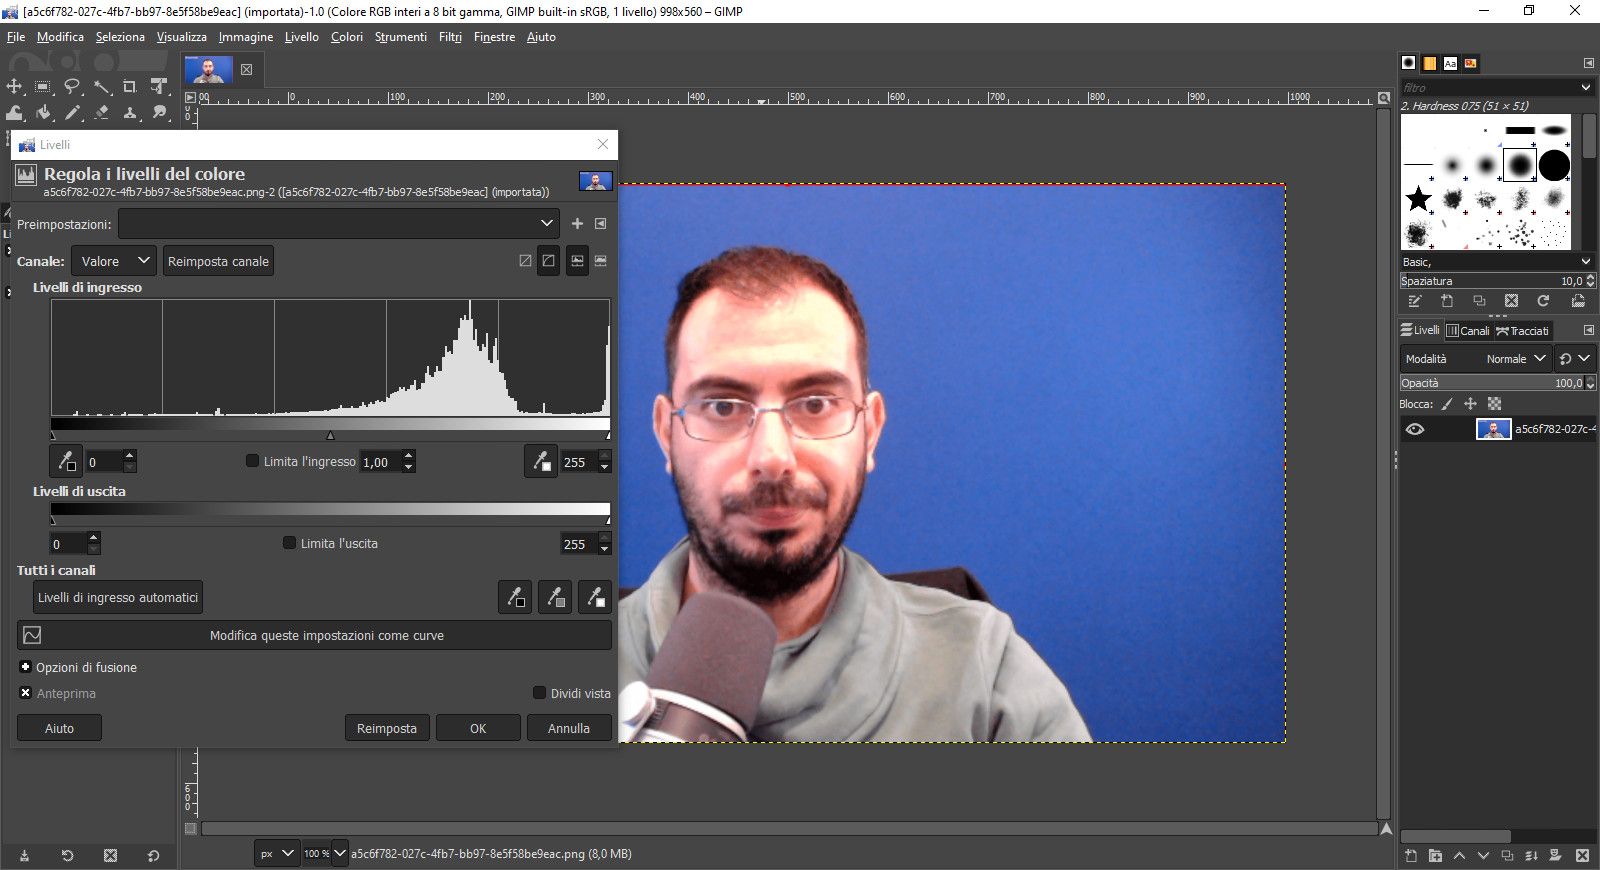Save tool options icon at bottom left
This screenshot has height=870, width=1600.
(x=24, y=856)
